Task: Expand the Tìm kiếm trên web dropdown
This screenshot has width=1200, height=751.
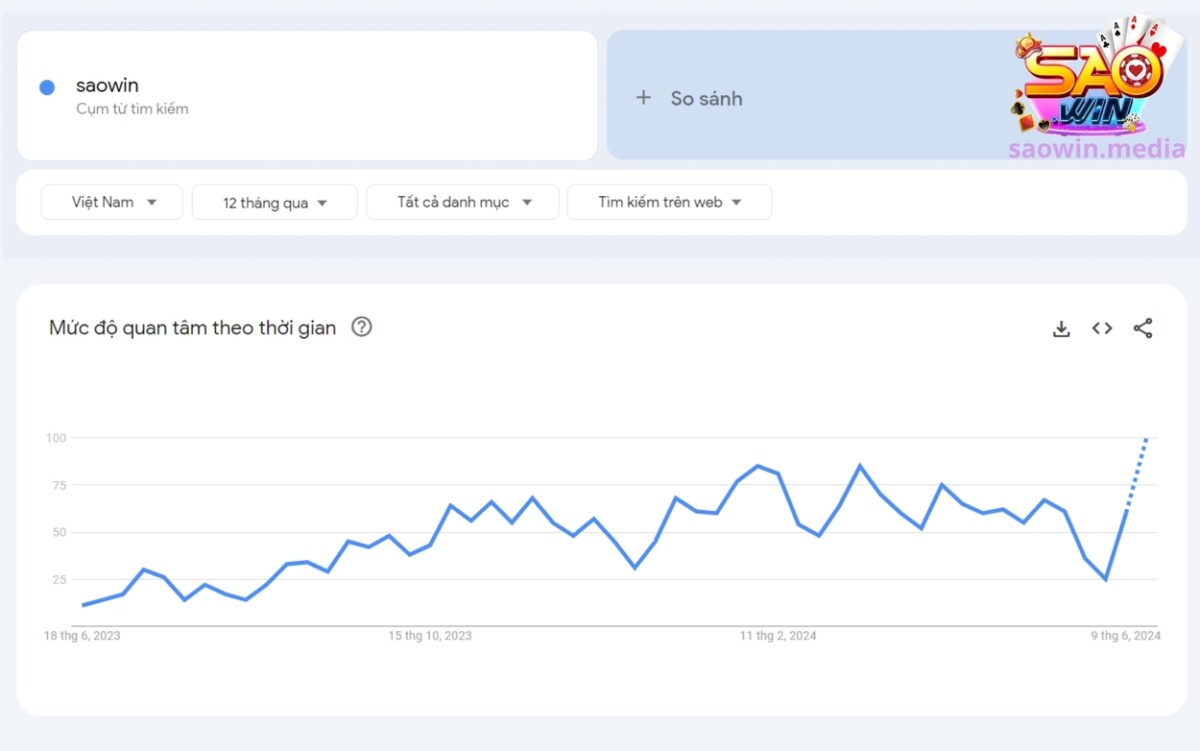Action: coord(669,202)
